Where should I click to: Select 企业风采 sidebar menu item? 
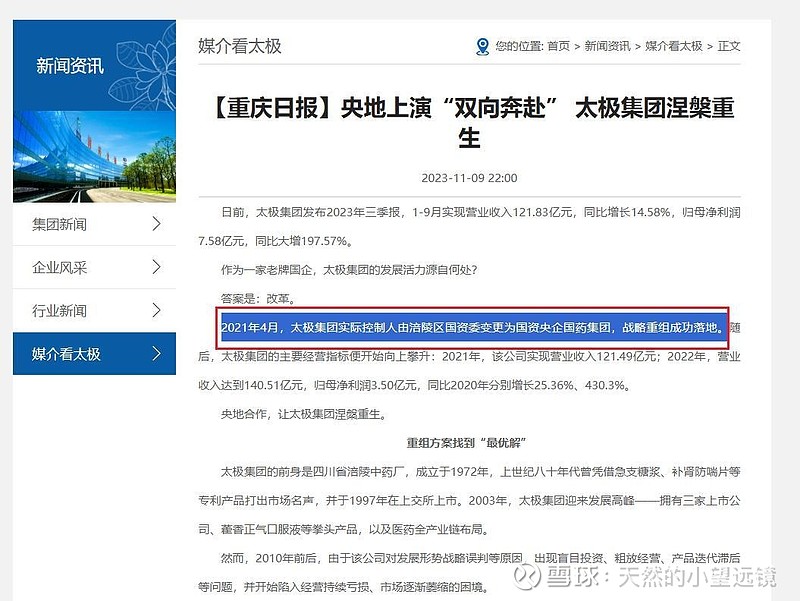(x=94, y=267)
